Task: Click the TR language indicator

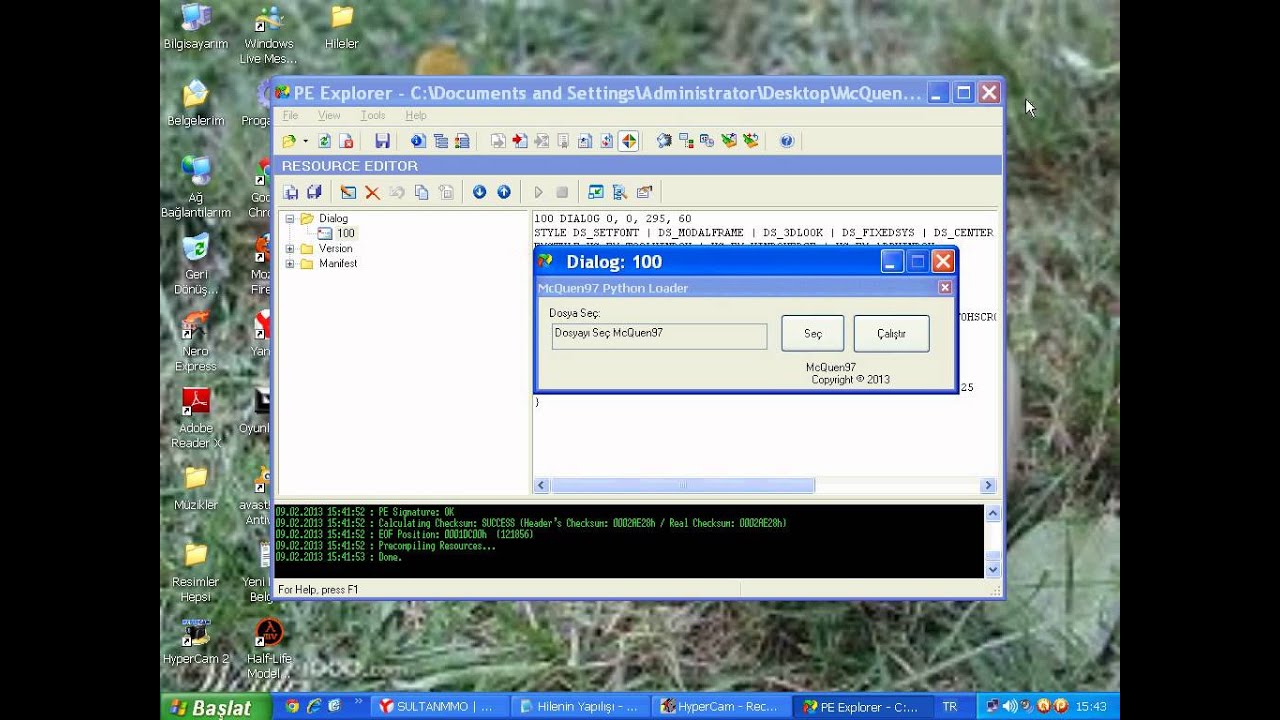Action: [x=949, y=707]
